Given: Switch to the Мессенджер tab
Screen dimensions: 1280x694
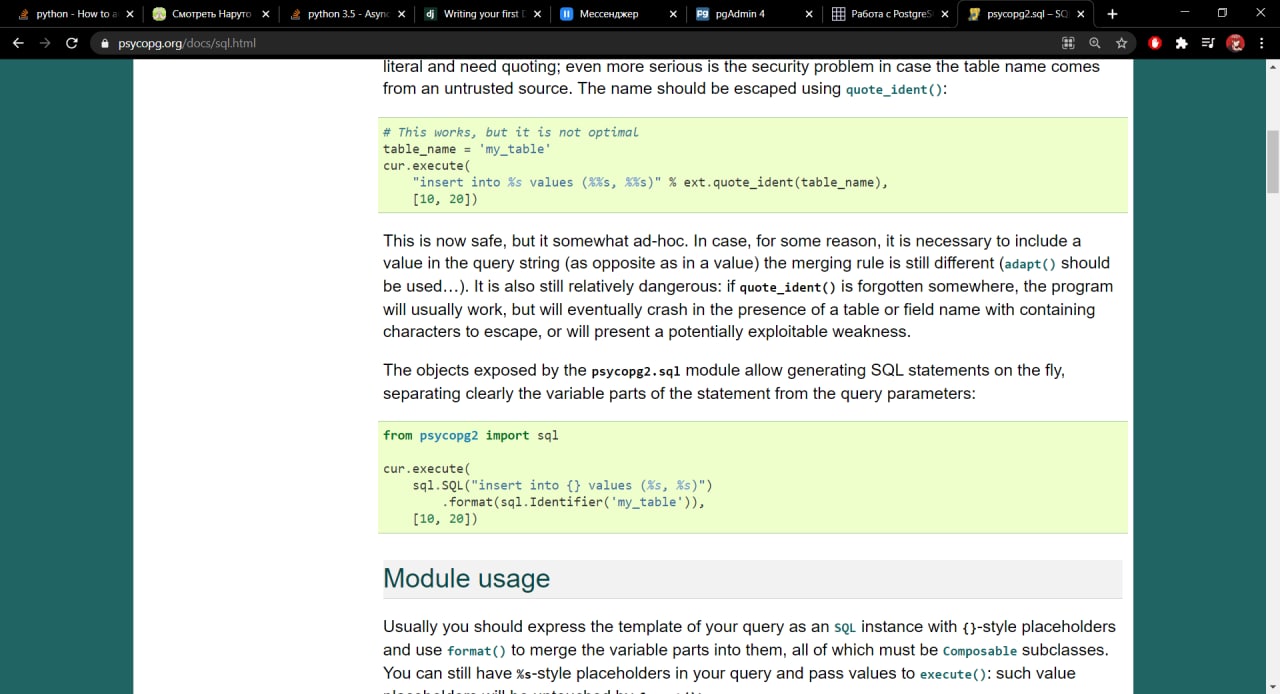Looking at the screenshot, I should 608,14.
